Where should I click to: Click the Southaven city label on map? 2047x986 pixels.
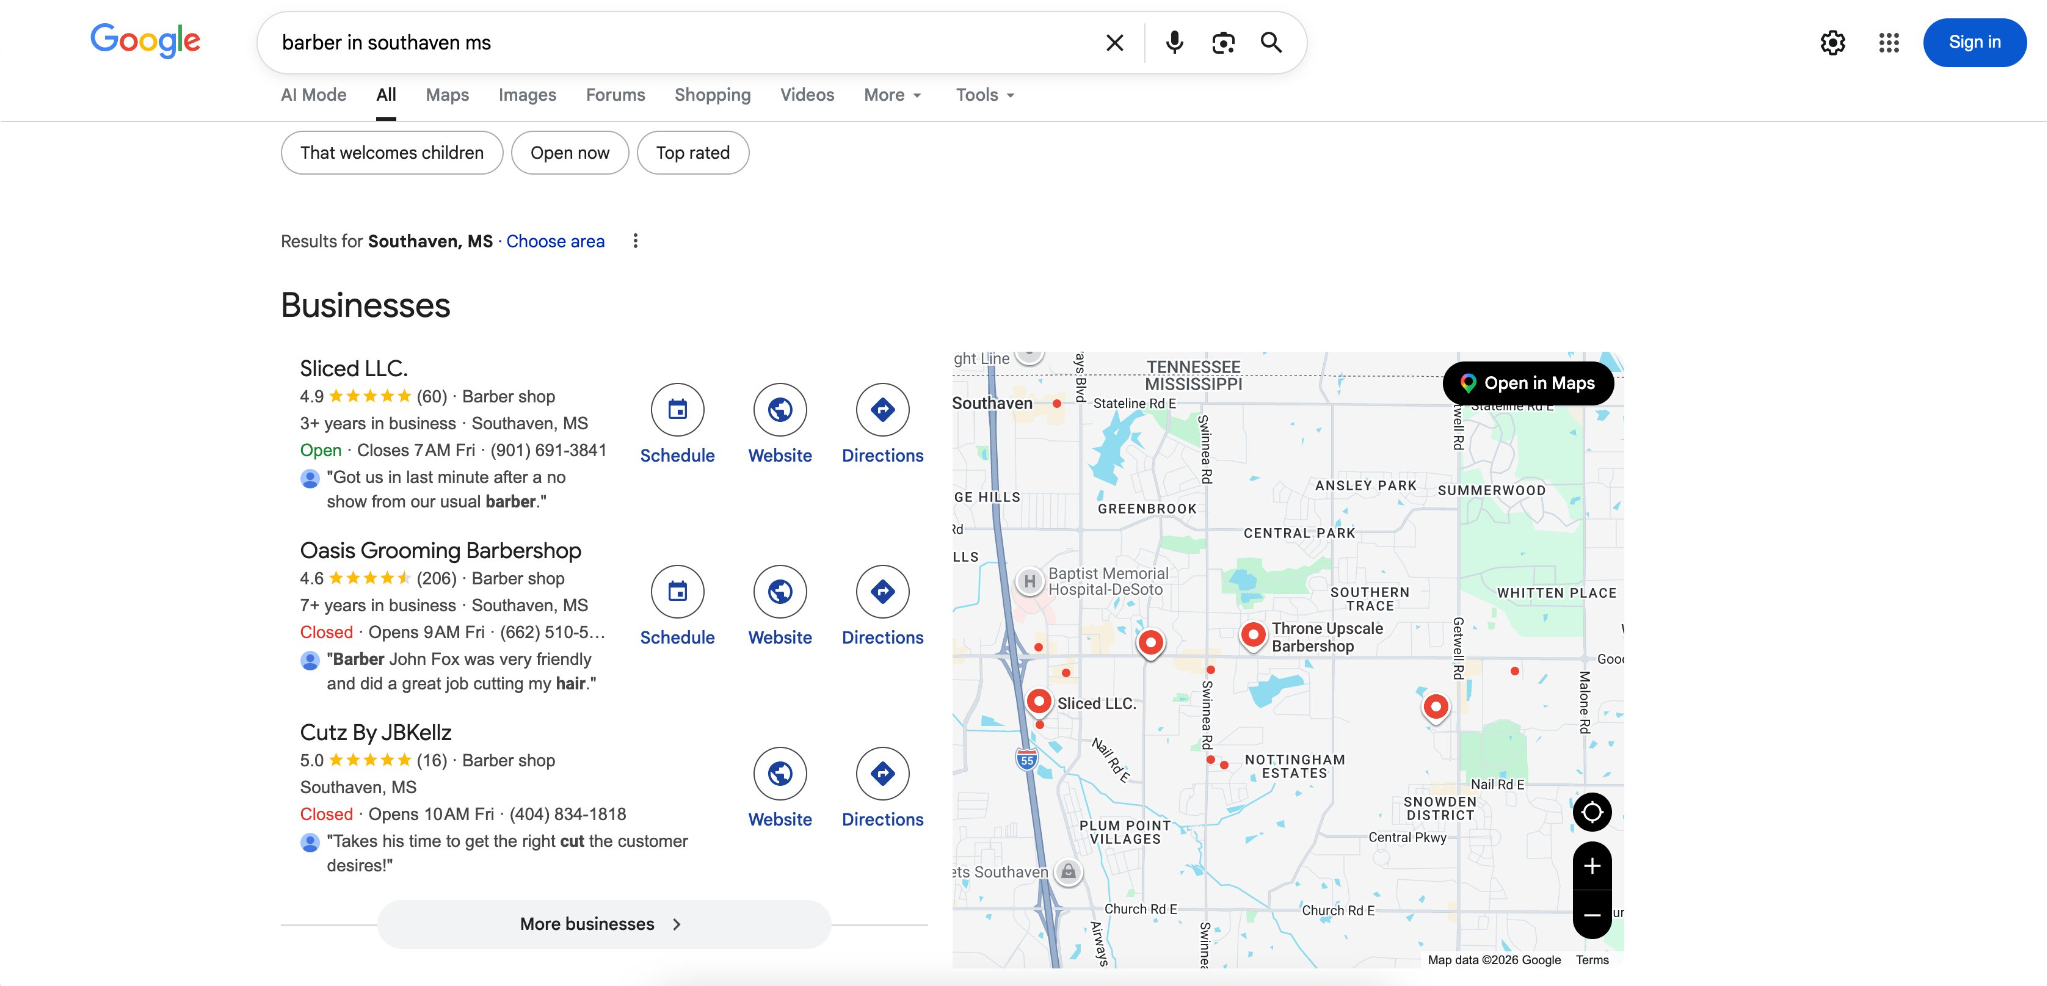point(992,403)
